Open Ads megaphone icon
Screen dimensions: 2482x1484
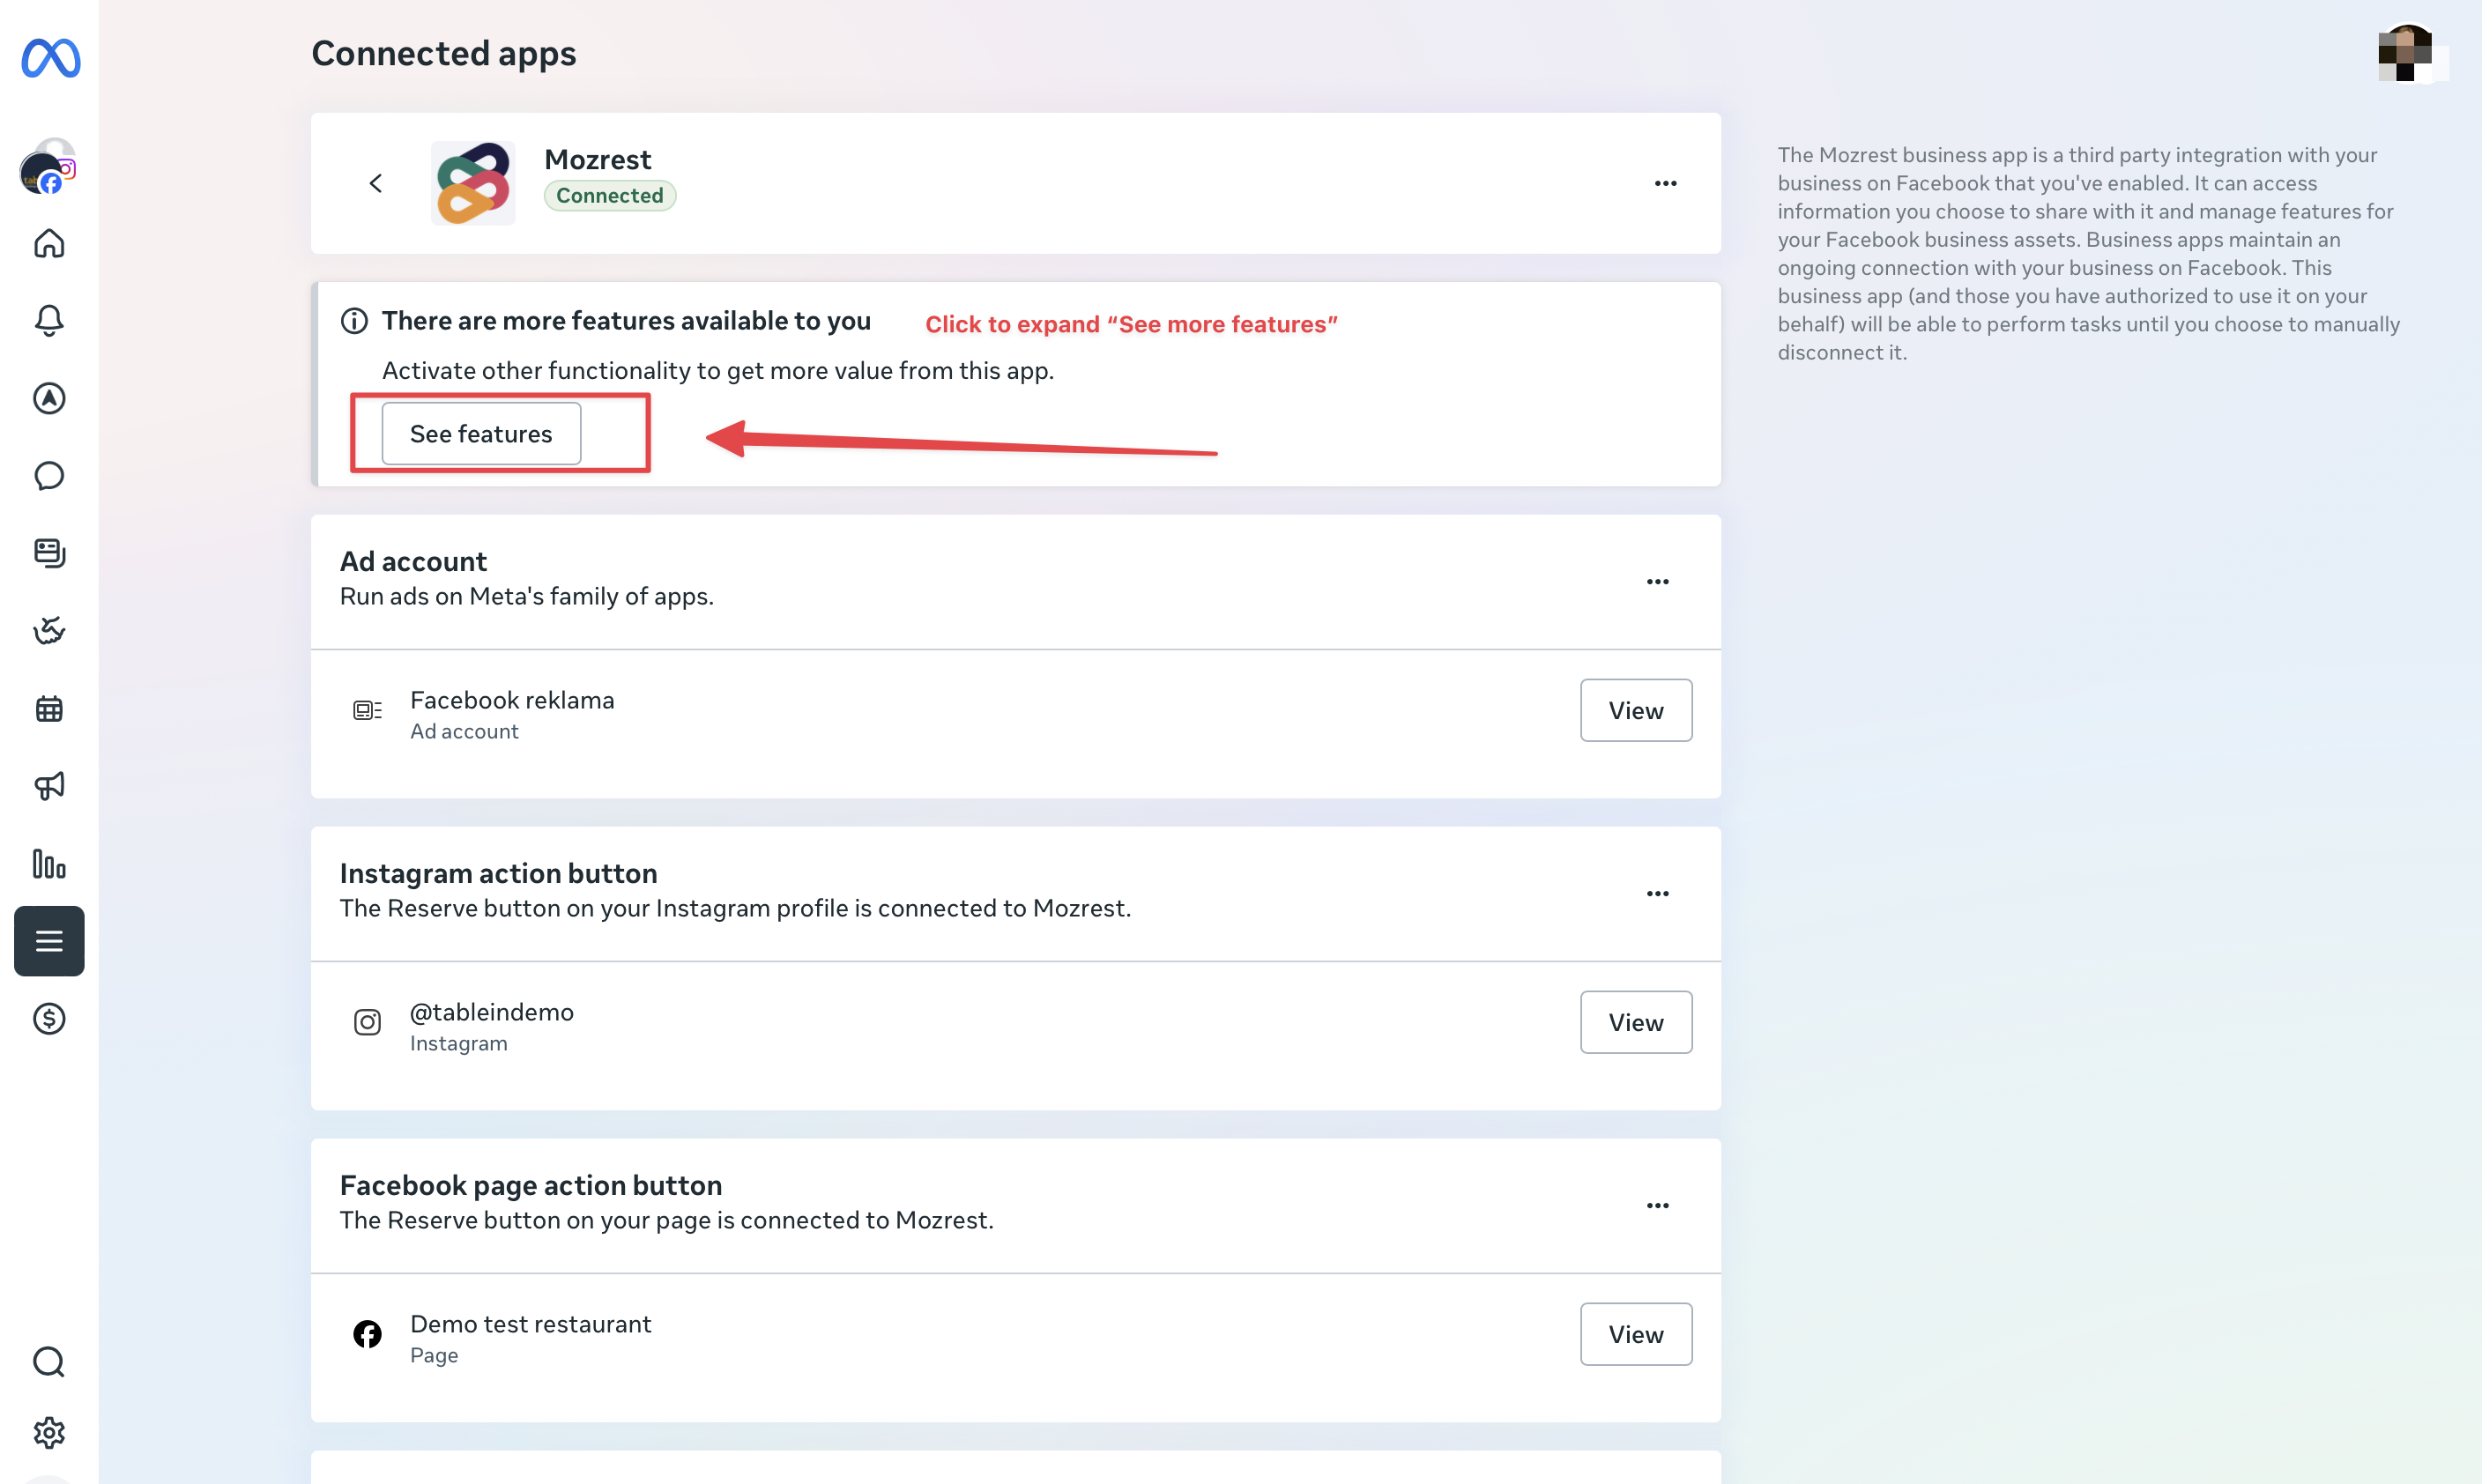[49, 786]
